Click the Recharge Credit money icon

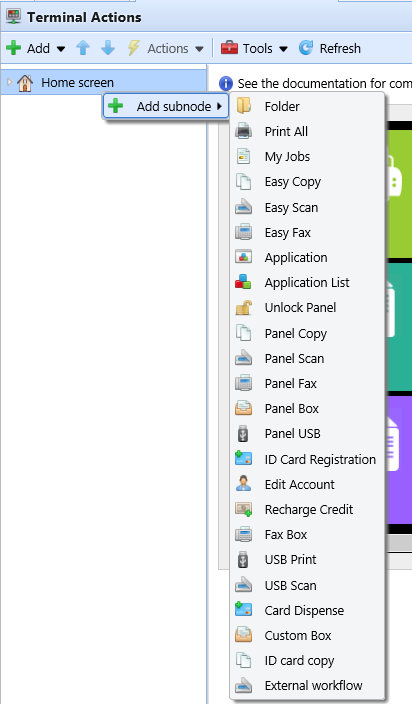coord(244,509)
